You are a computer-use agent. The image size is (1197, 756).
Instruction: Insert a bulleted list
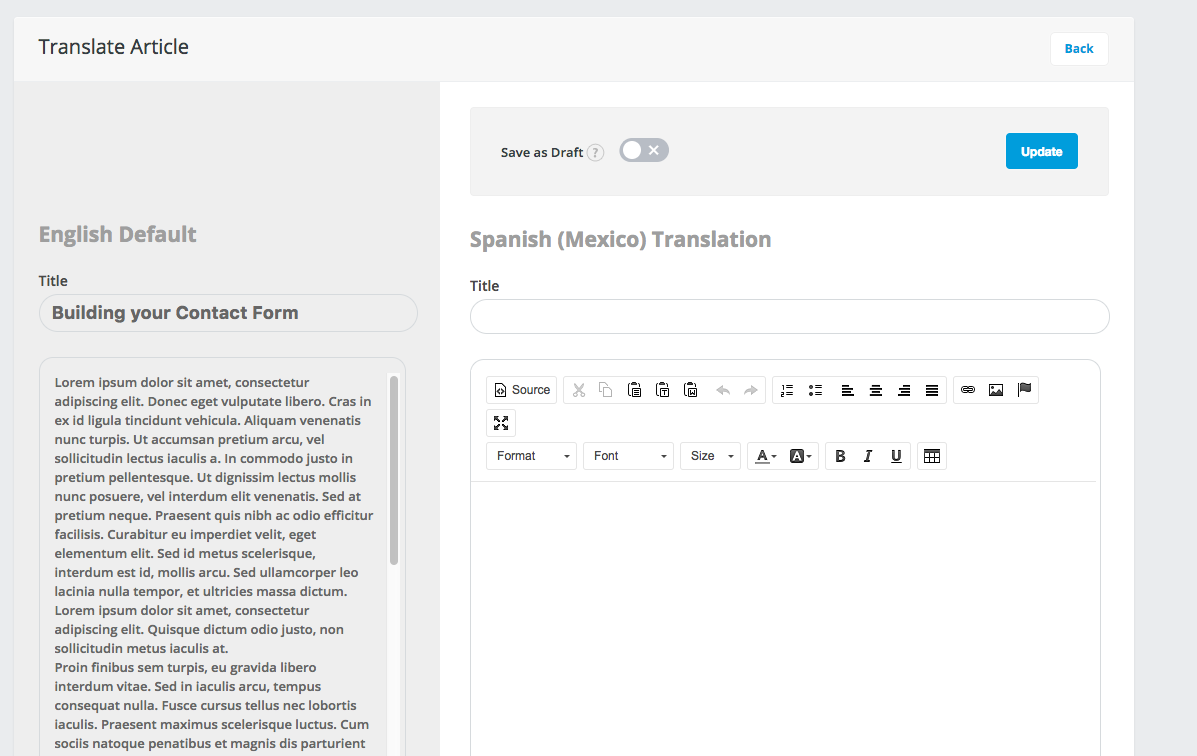[x=815, y=390]
